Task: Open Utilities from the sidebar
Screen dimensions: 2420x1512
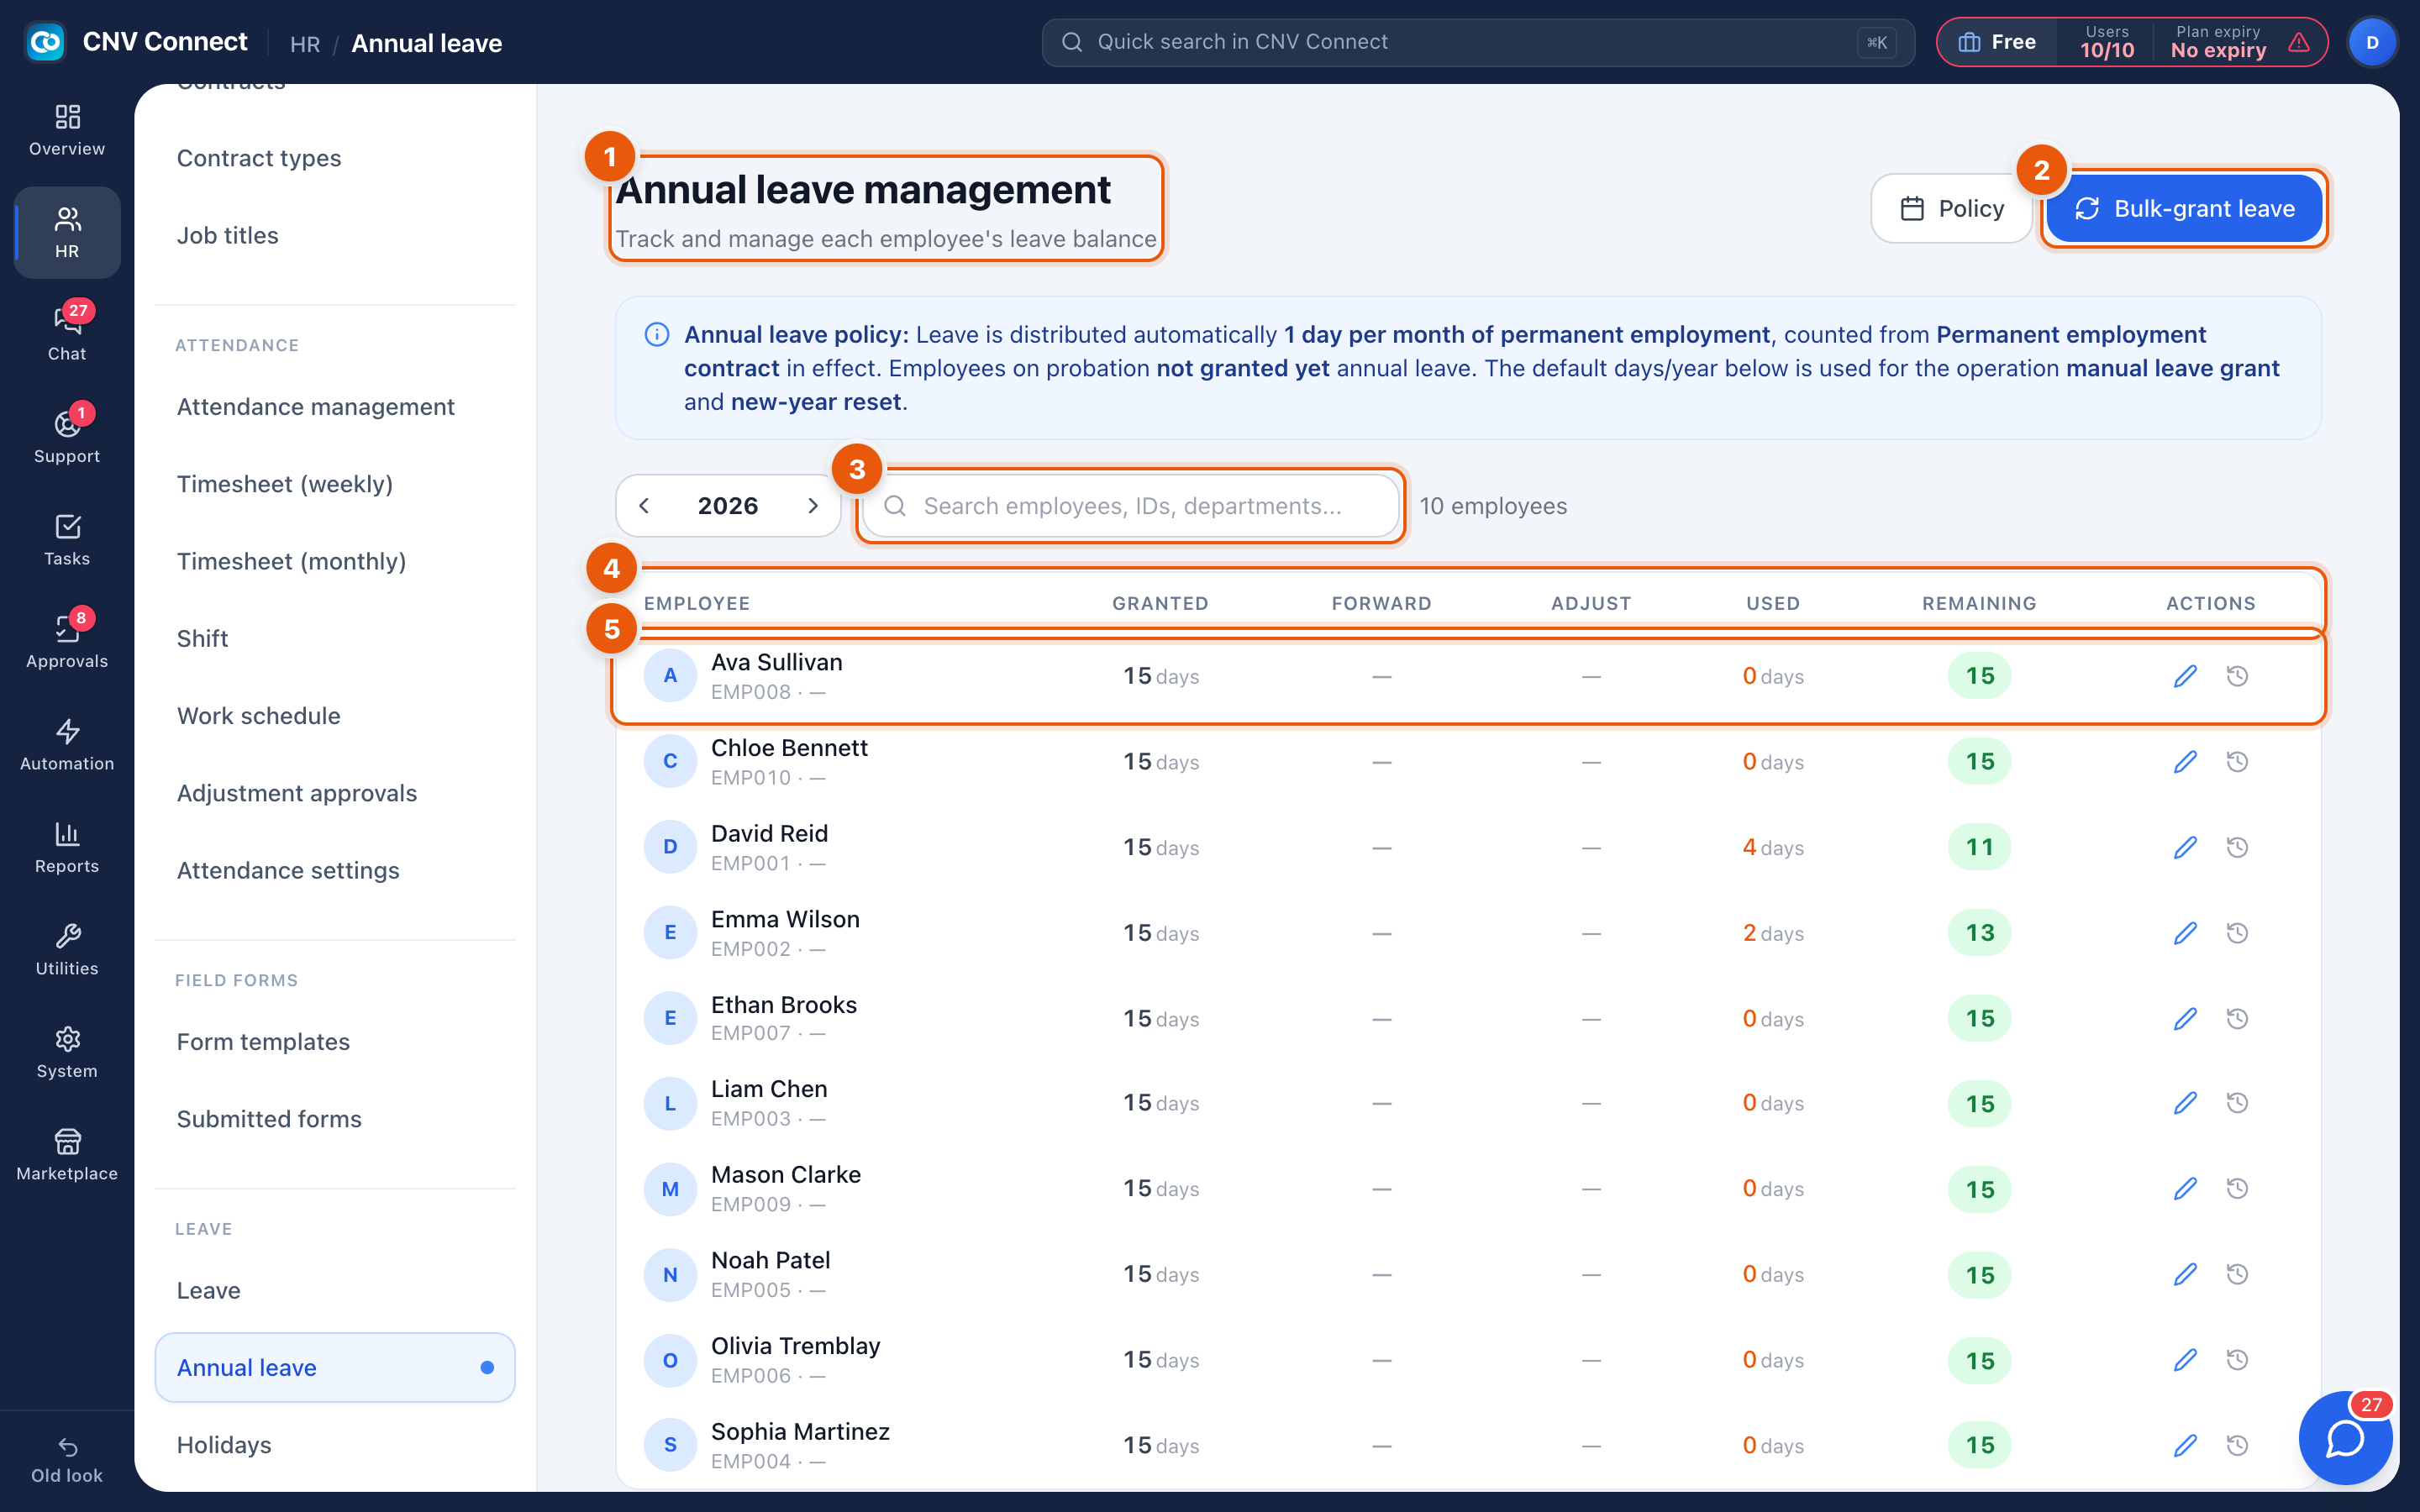Action: (x=67, y=949)
